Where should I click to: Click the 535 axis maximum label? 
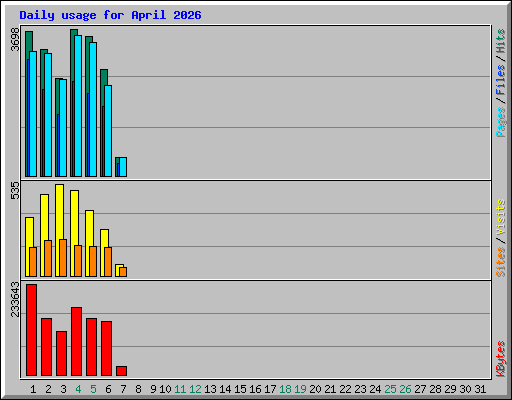[x=15, y=190]
